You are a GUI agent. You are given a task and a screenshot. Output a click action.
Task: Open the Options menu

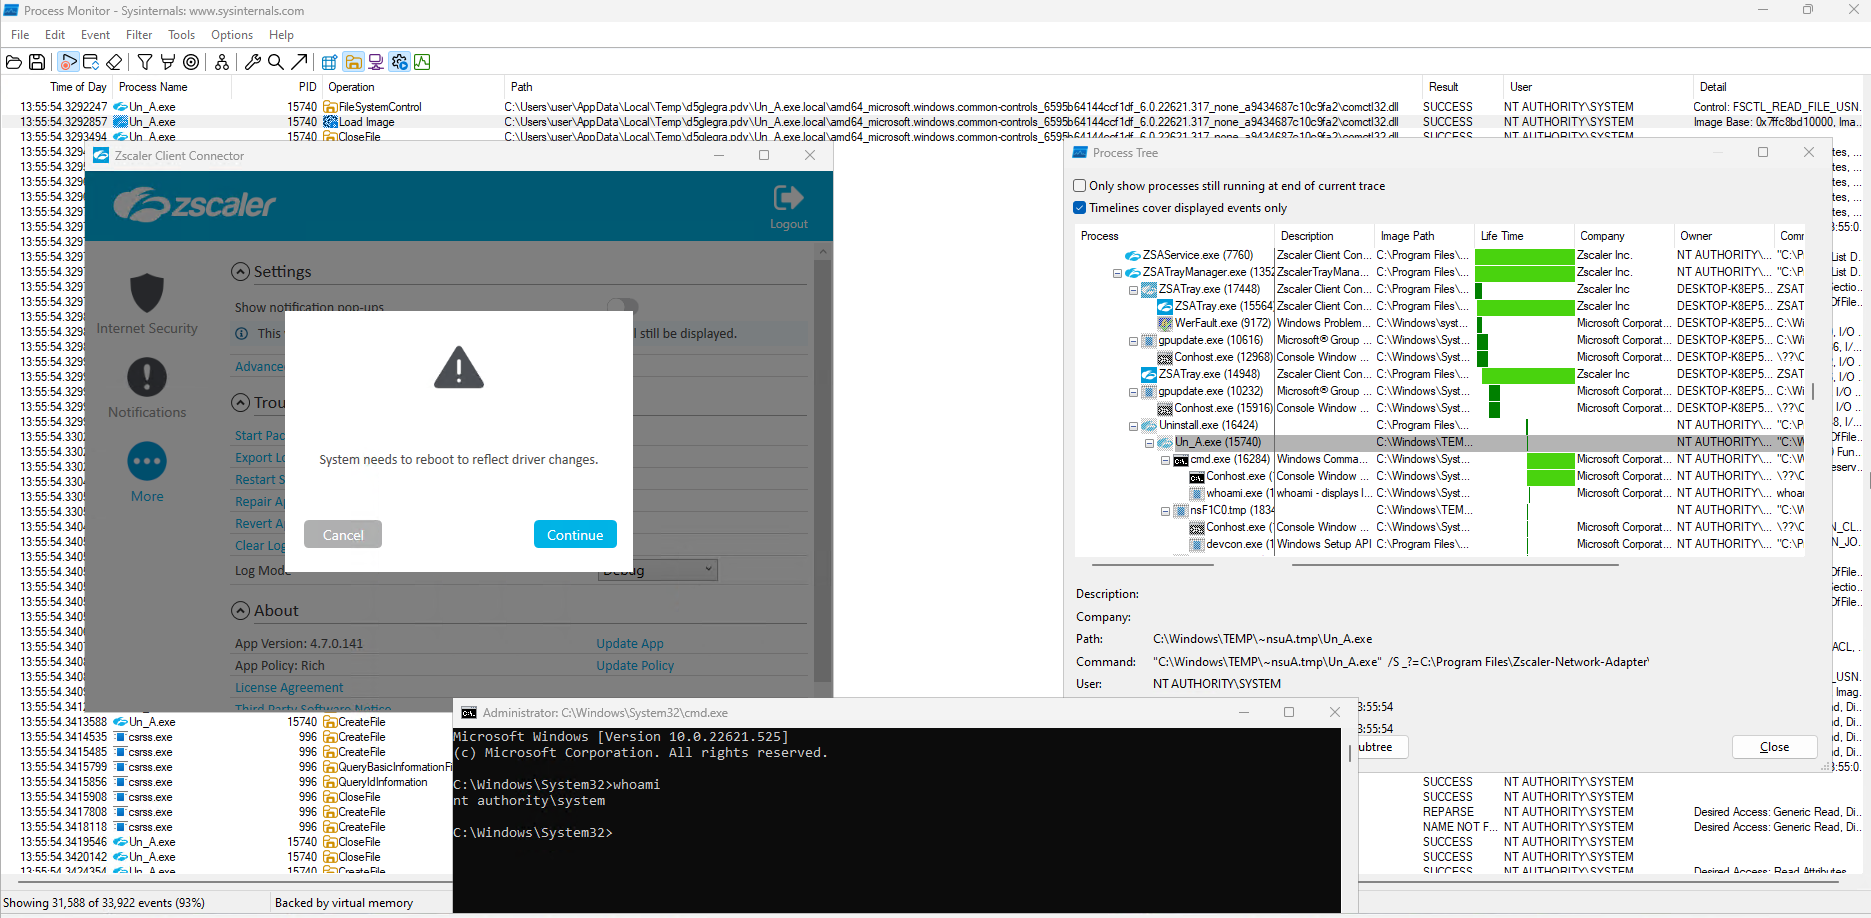(232, 35)
